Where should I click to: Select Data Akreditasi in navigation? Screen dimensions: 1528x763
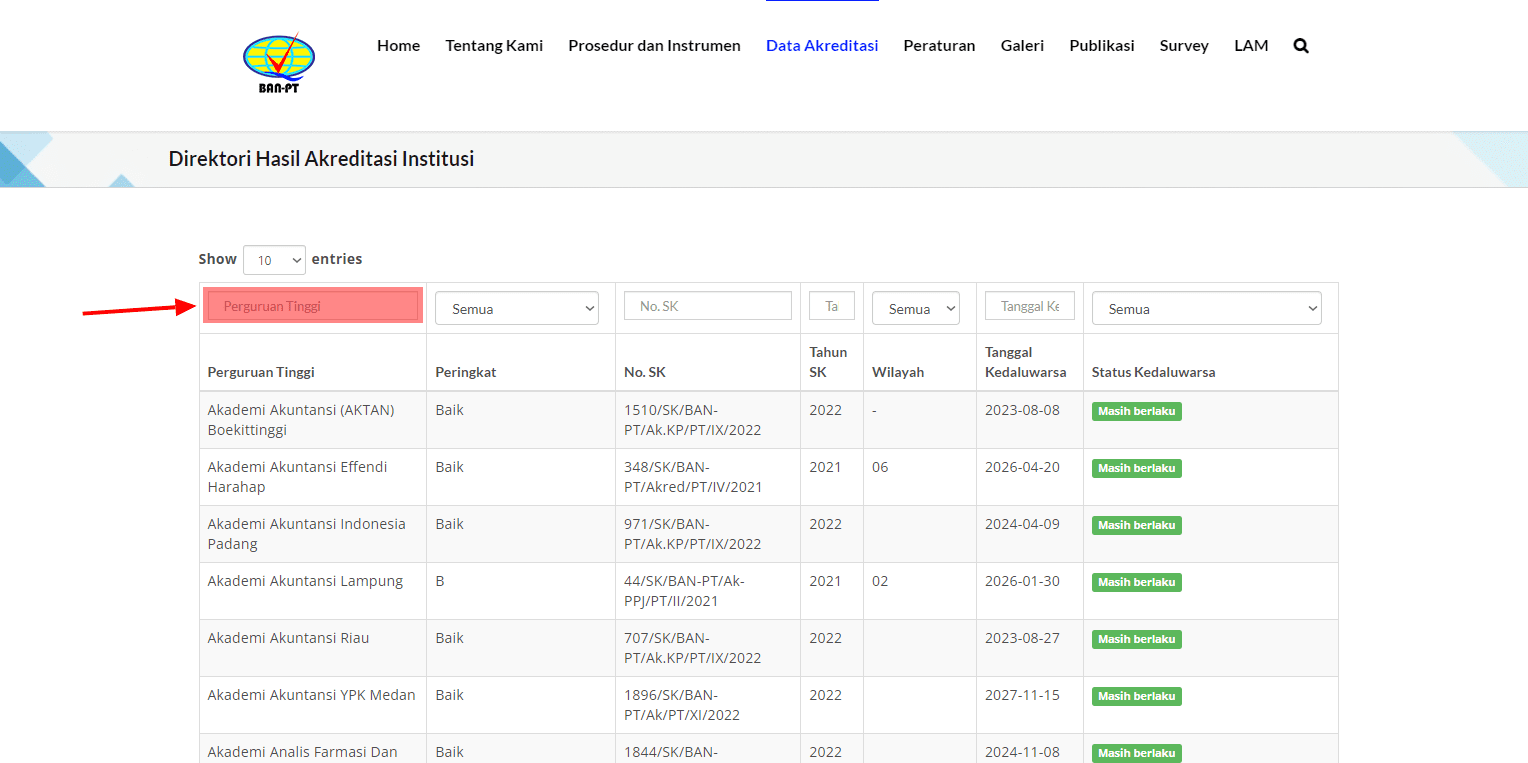coord(821,46)
